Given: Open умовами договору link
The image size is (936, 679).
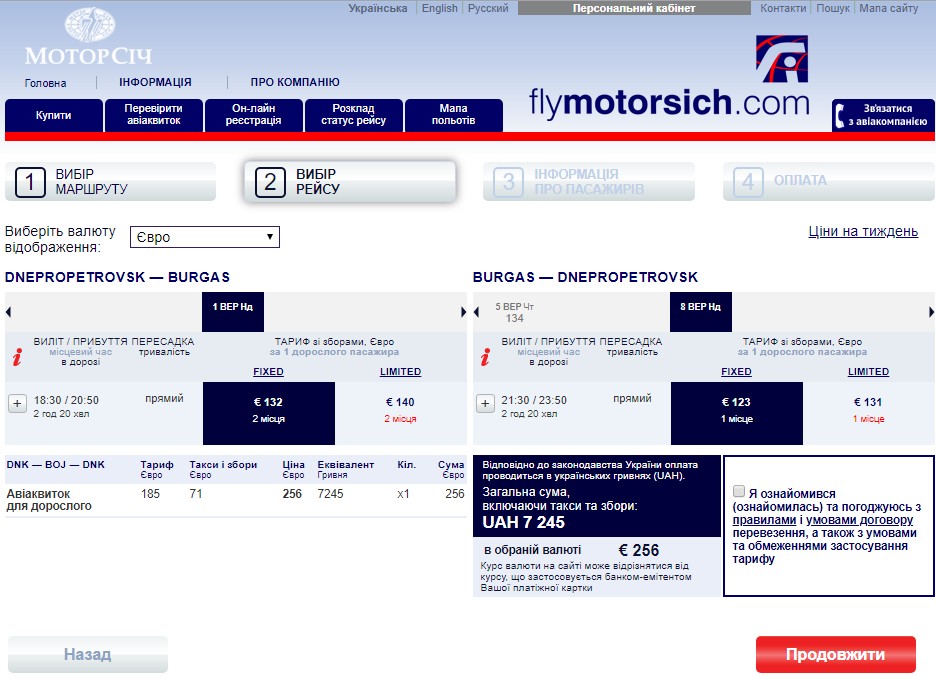Looking at the screenshot, I should click(860, 520).
